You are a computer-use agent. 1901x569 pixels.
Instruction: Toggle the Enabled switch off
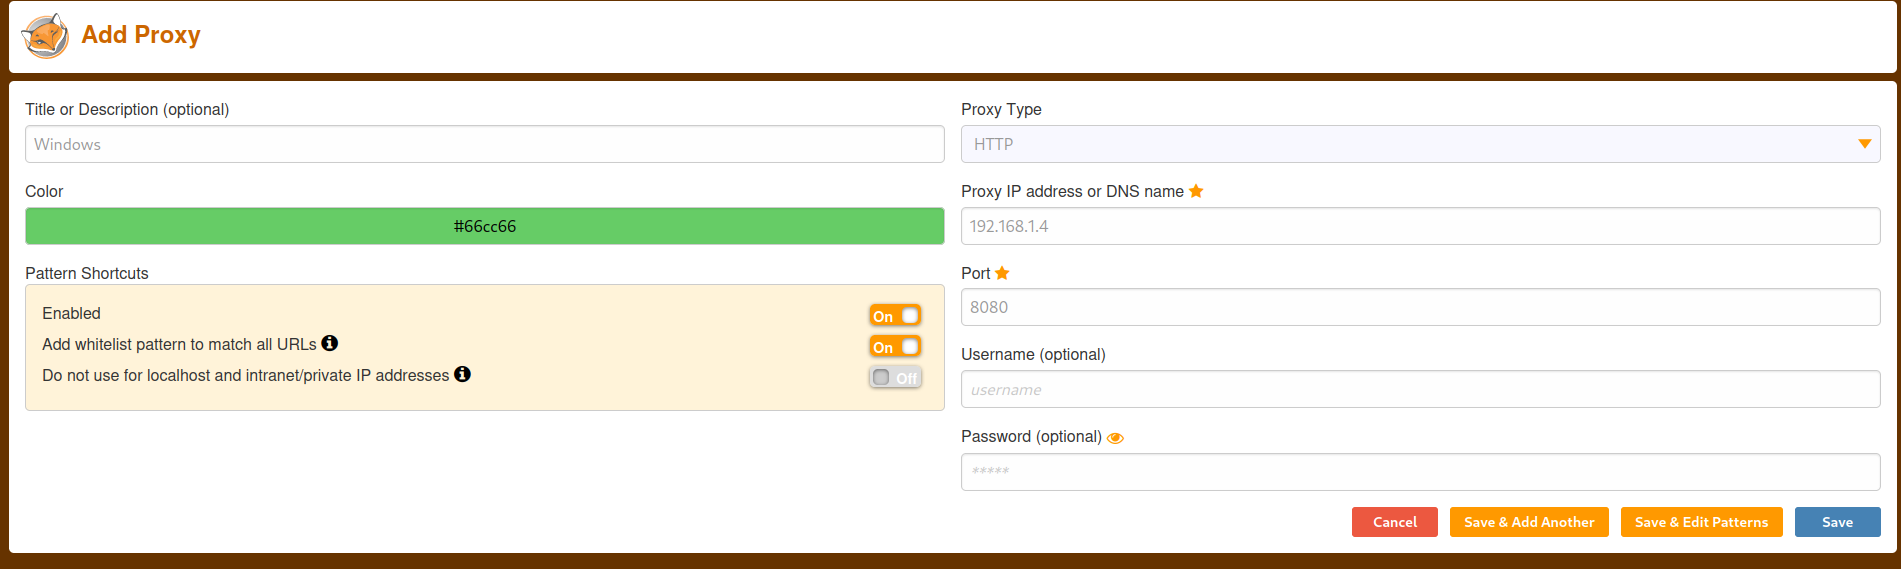point(895,316)
